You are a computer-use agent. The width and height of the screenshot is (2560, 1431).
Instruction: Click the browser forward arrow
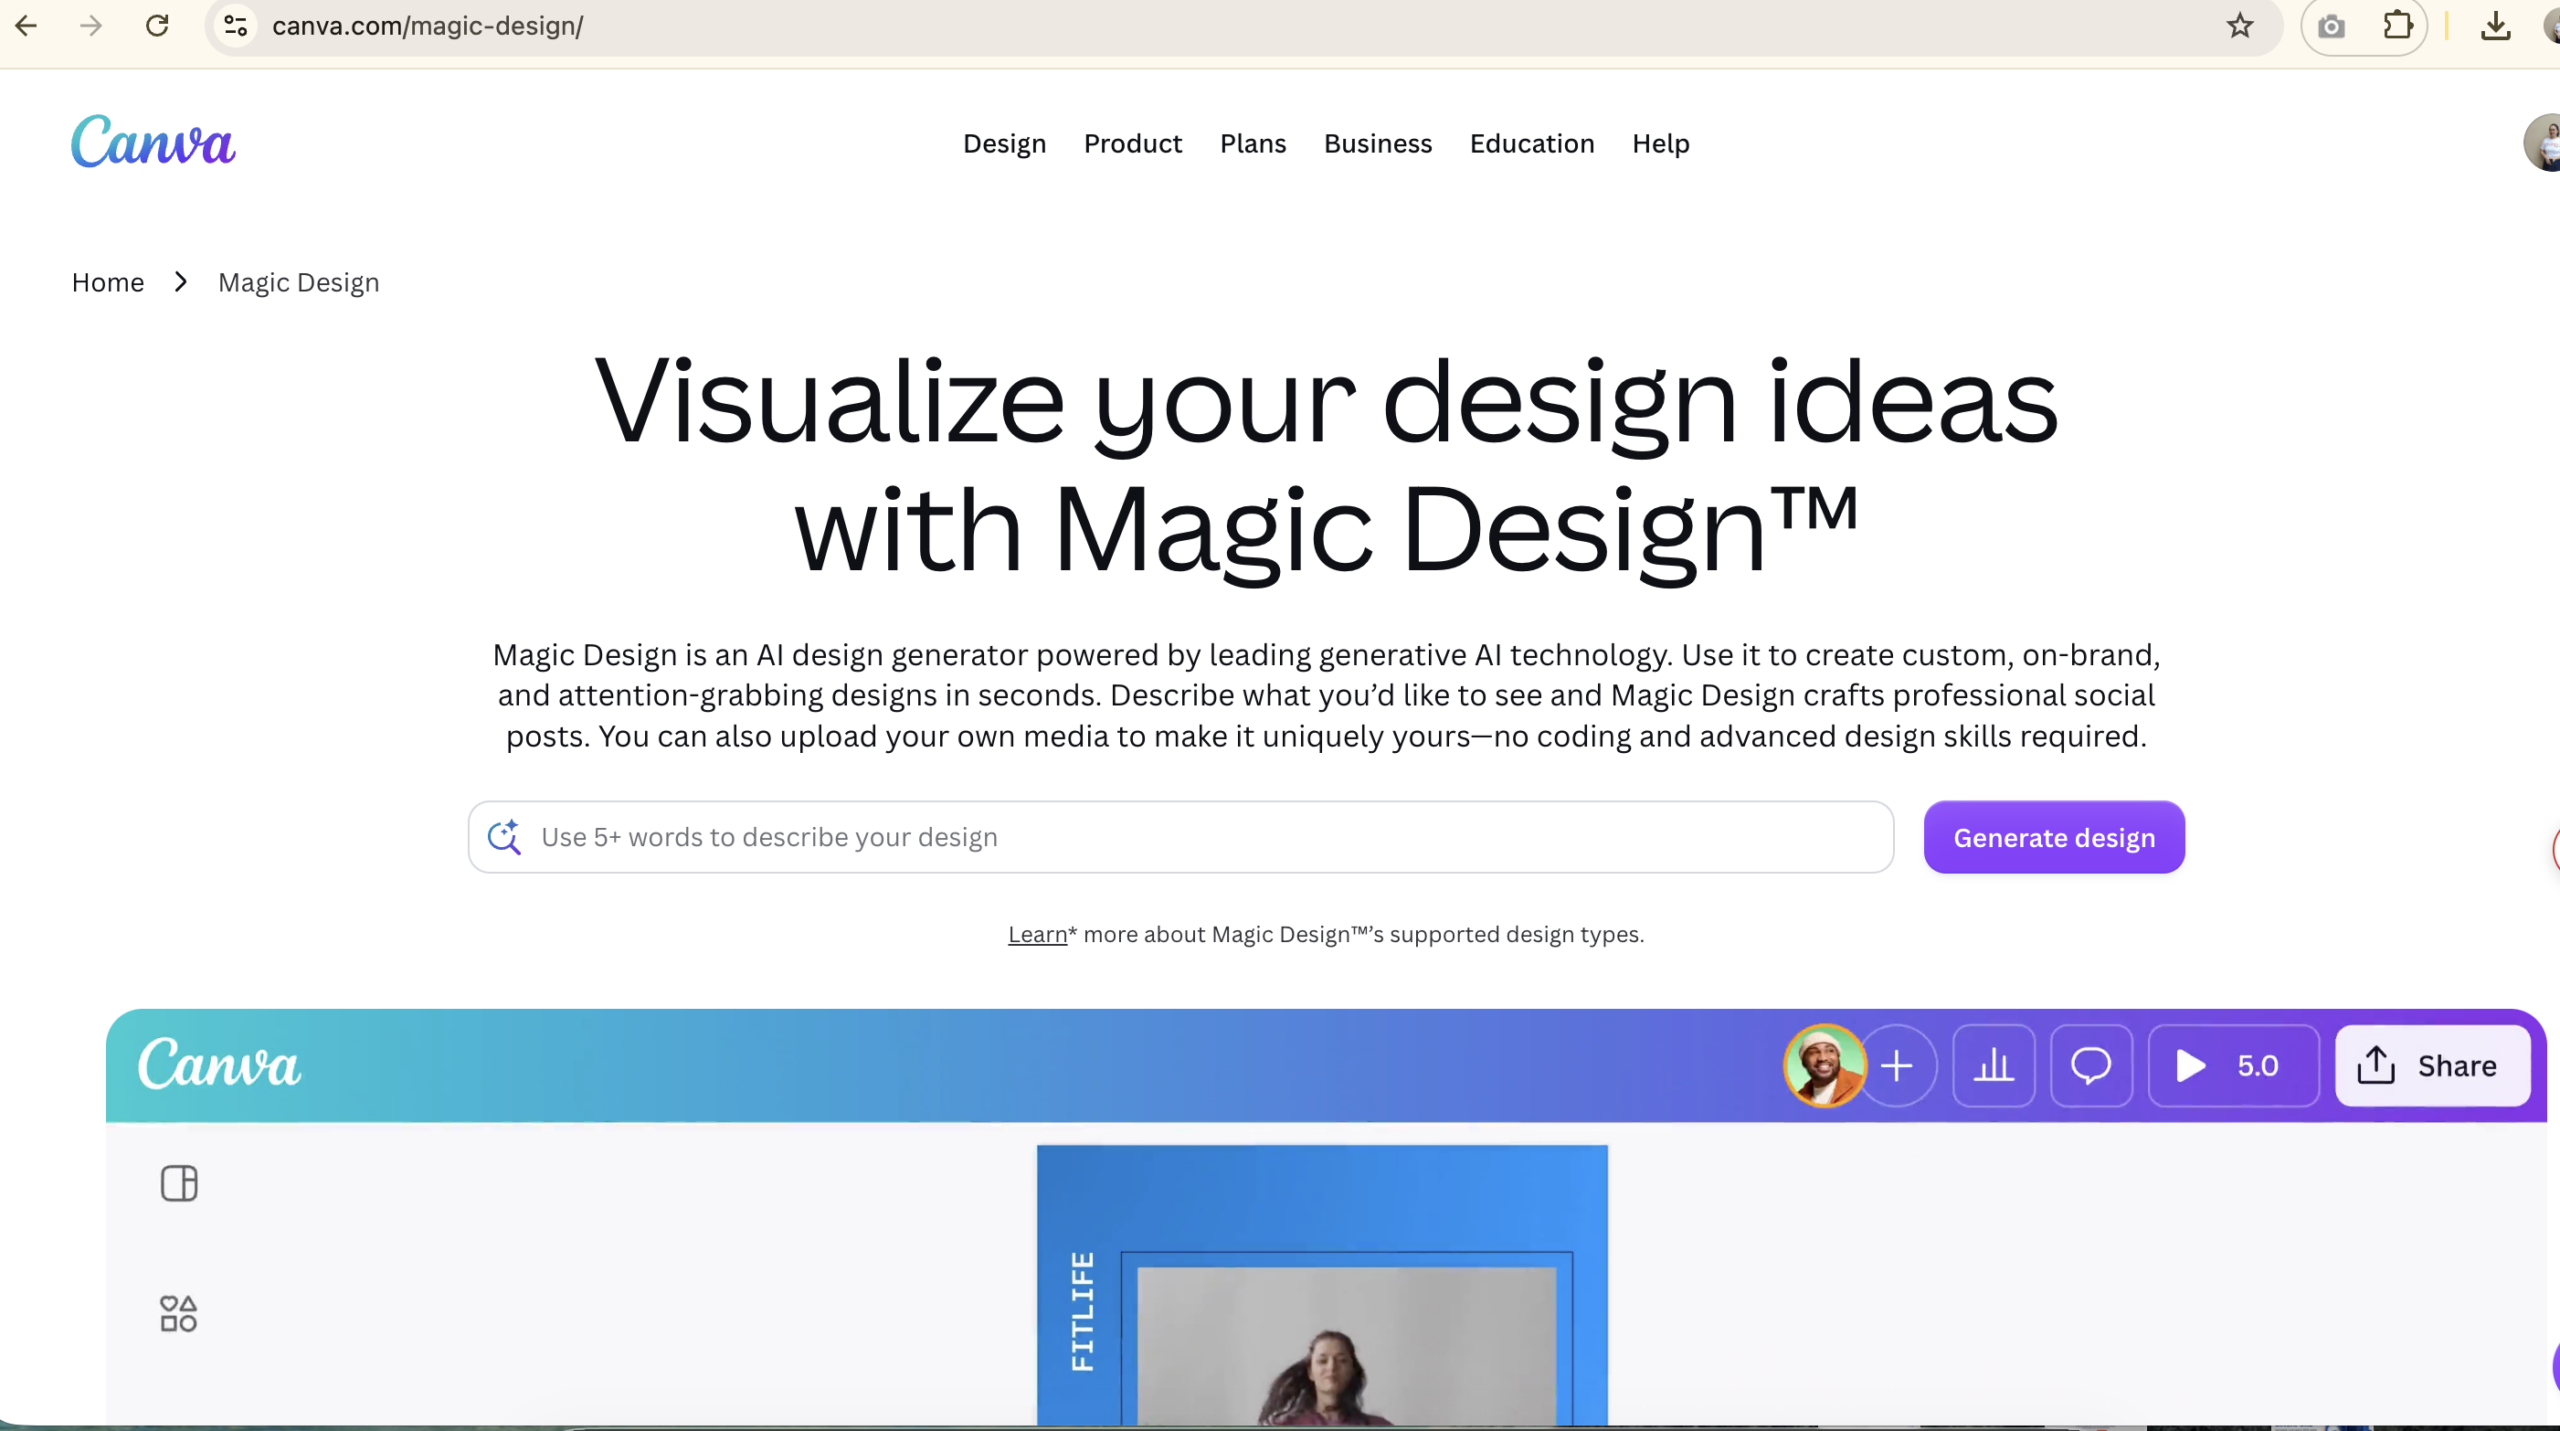tap(91, 26)
